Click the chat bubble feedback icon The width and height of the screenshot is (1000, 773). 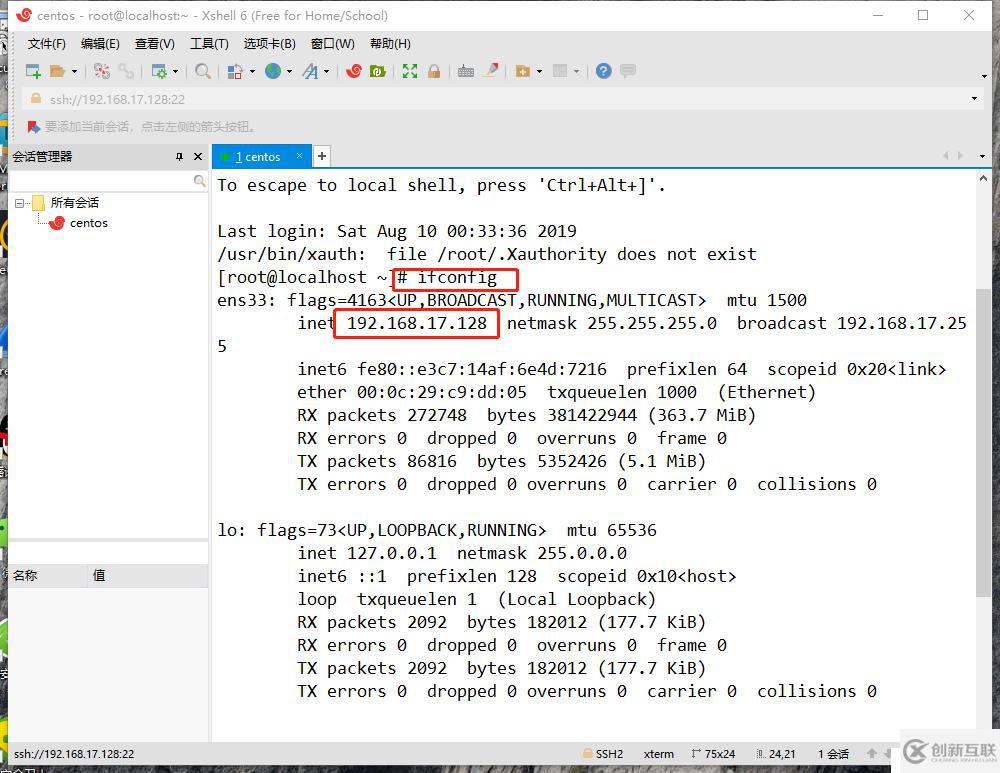click(628, 71)
